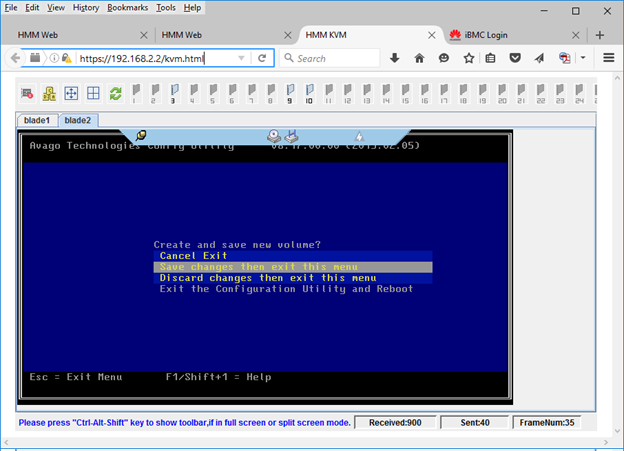Screen dimensions: 624x451
Task: Open the blade group icon with yellow boxes
Action: click(49, 94)
